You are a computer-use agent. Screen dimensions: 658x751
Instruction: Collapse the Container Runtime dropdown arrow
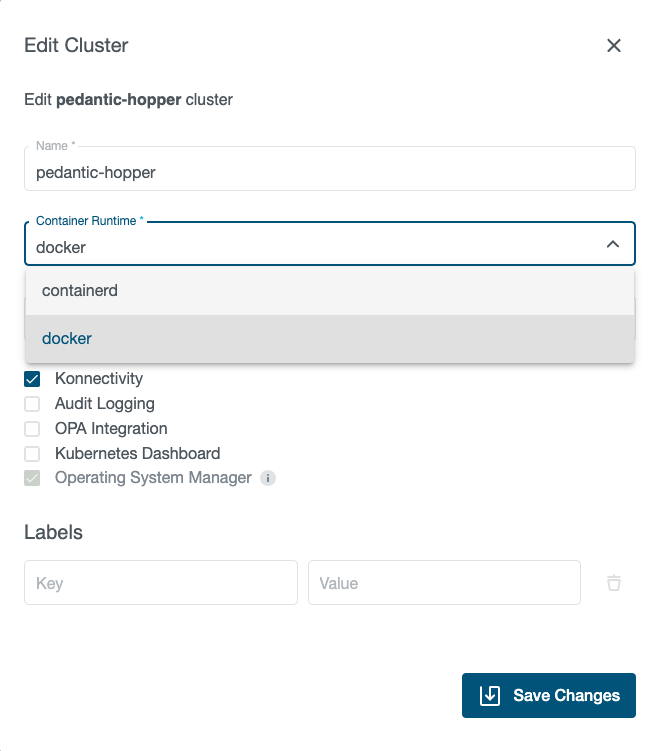(613, 245)
